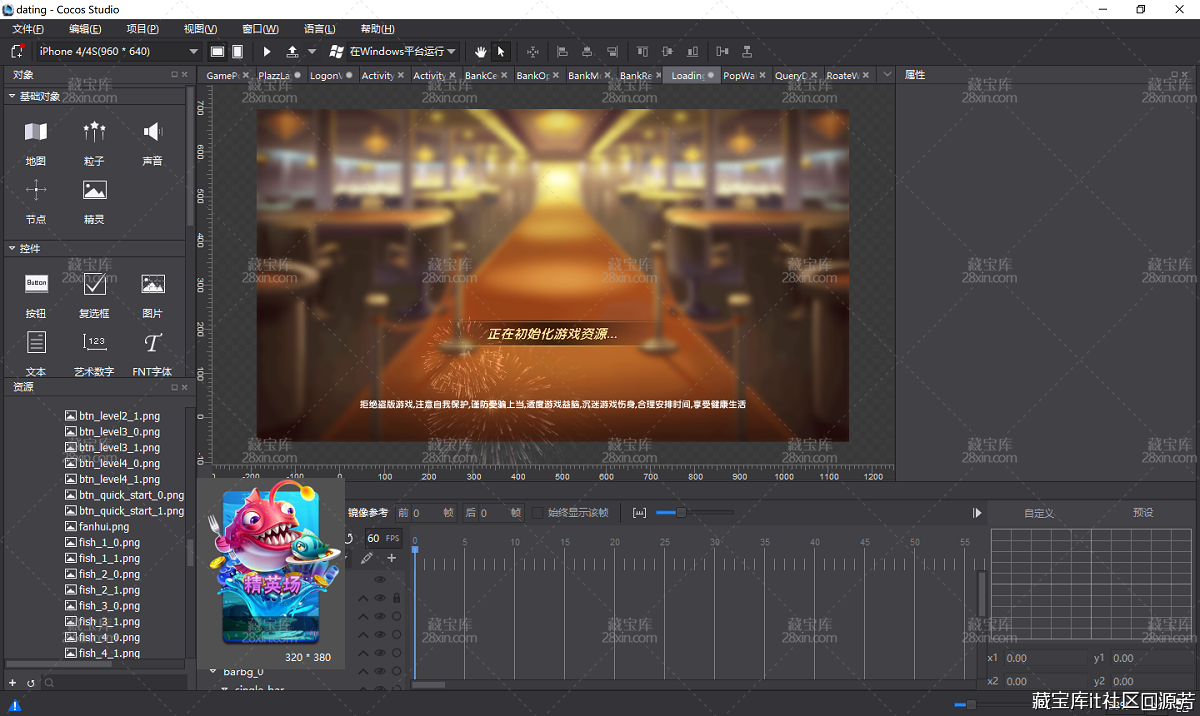Expand the timeline right panel arrow

[x=977, y=513]
